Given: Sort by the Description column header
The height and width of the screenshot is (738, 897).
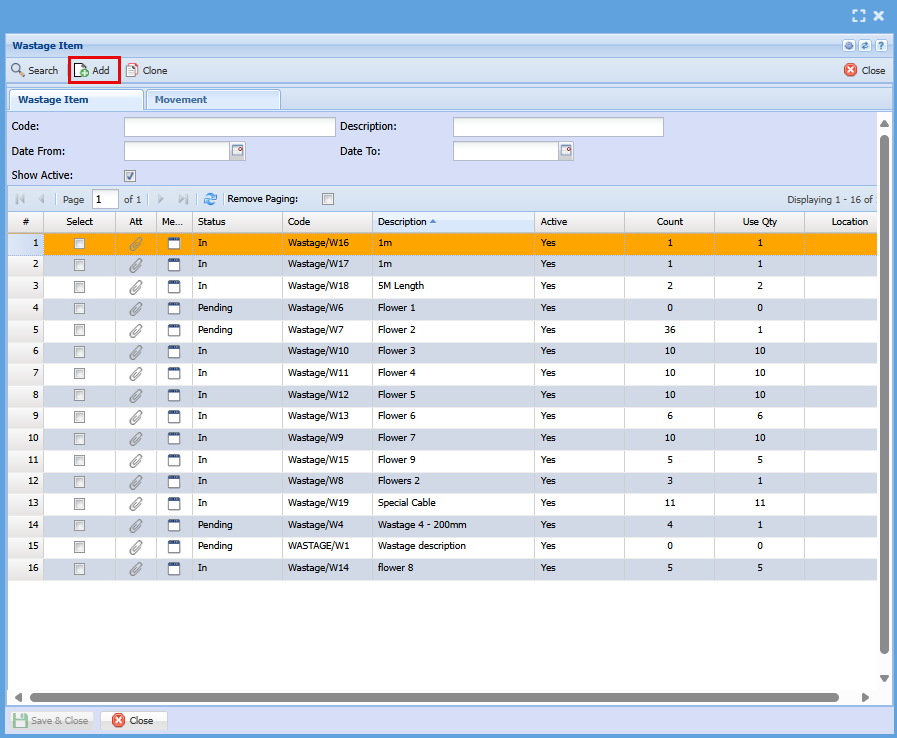Looking at the screenshot, I should tap(402, 222).
